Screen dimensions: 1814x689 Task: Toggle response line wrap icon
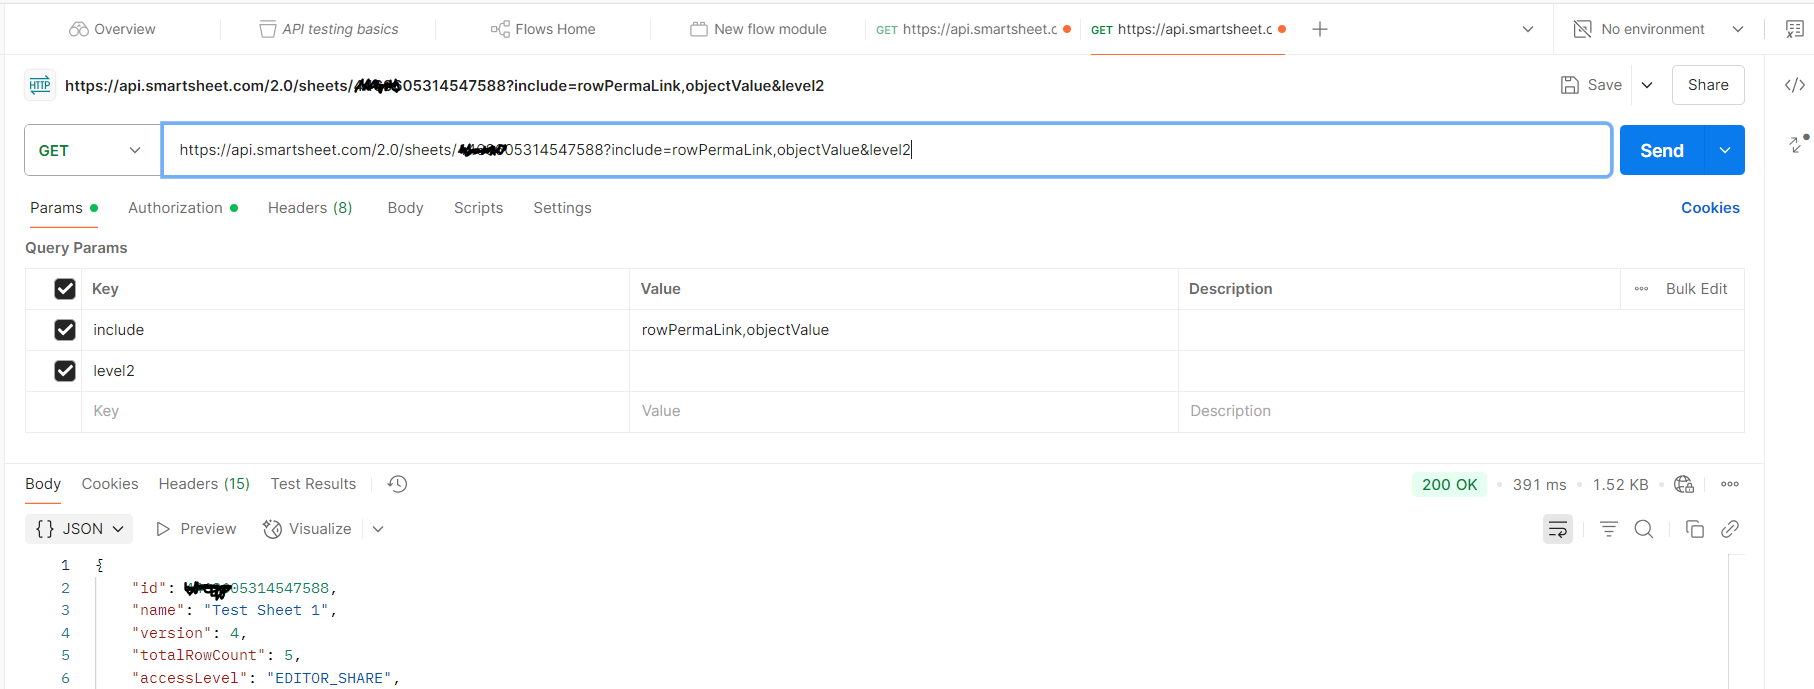coord(1558,529)
